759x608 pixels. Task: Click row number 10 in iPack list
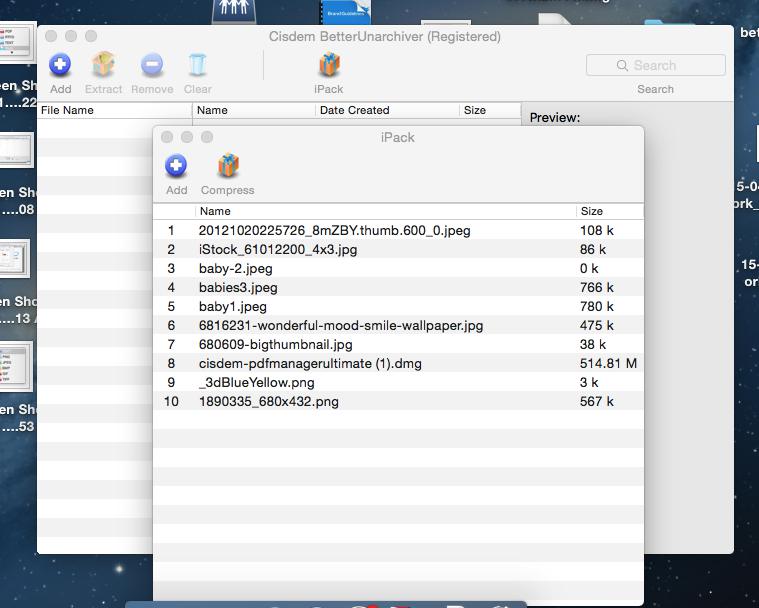point(171,401)
